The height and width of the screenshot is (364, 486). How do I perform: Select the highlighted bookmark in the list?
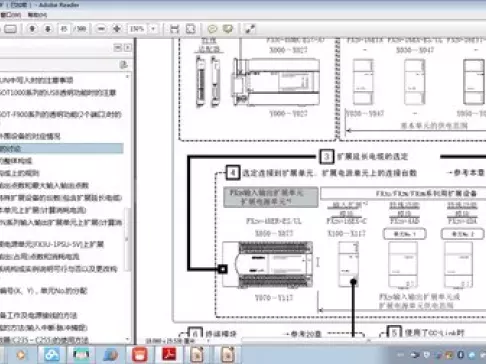[62, 148]
